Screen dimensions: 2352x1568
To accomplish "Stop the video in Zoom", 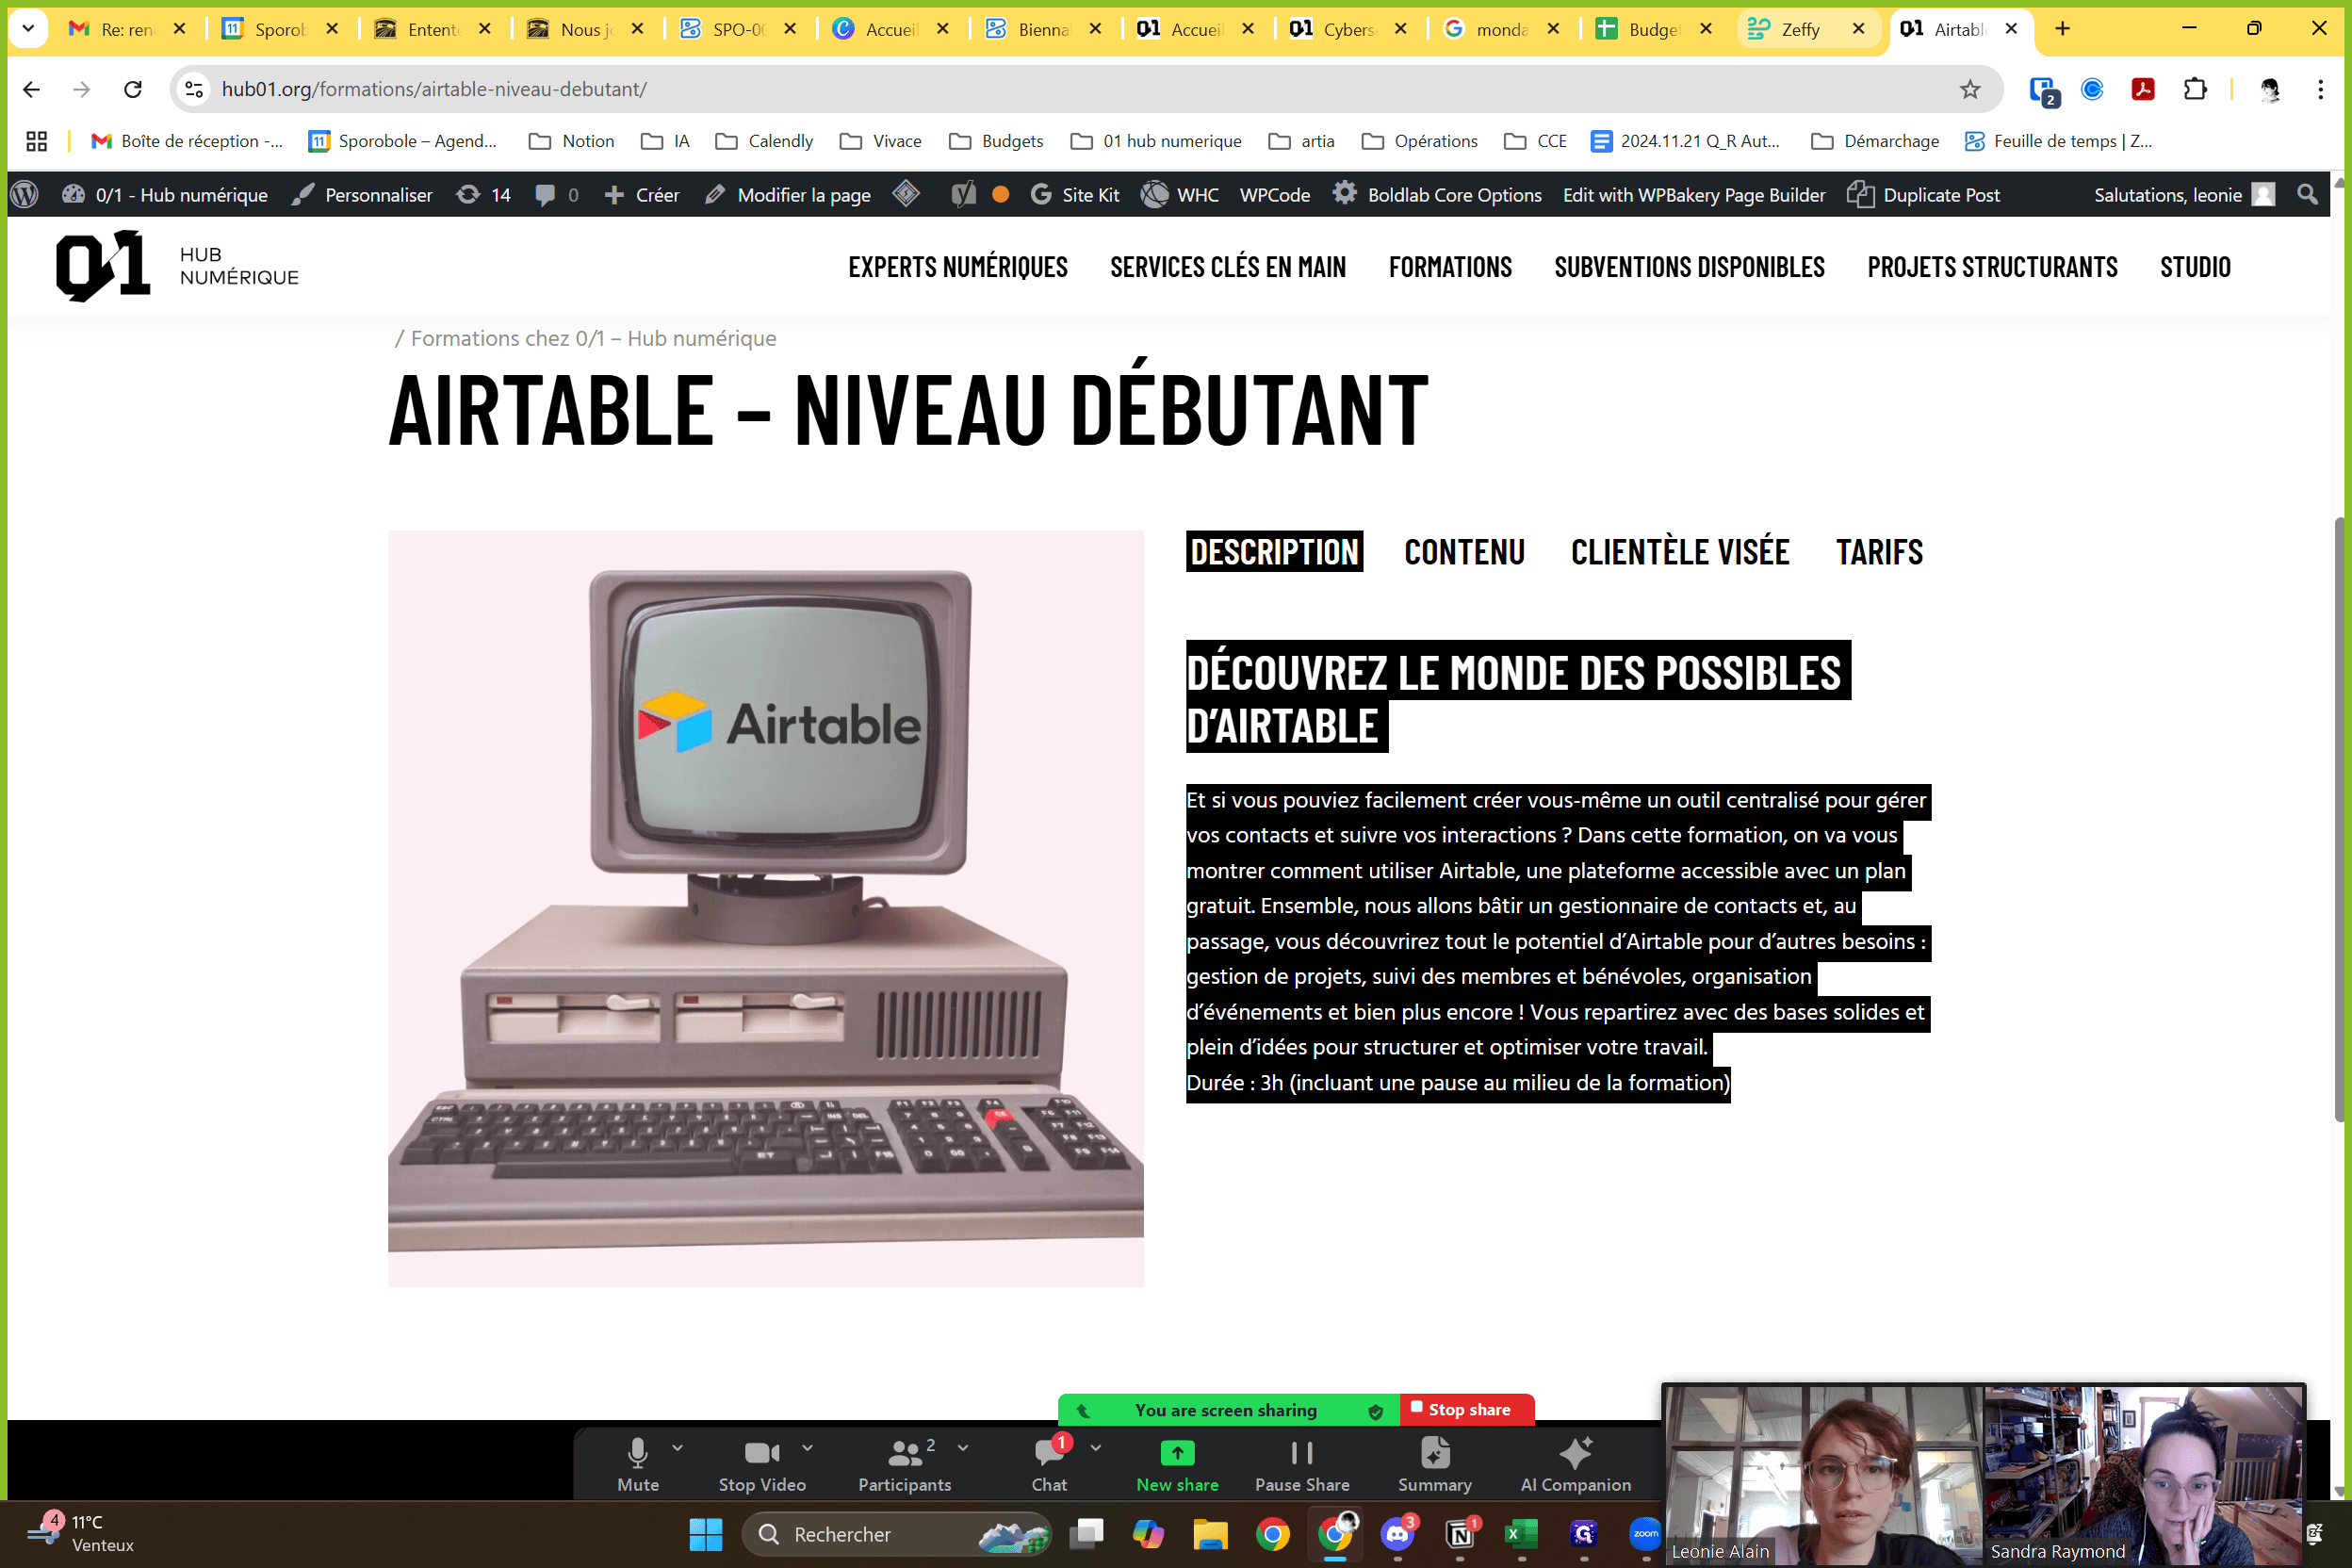I will click(762, 1464).
